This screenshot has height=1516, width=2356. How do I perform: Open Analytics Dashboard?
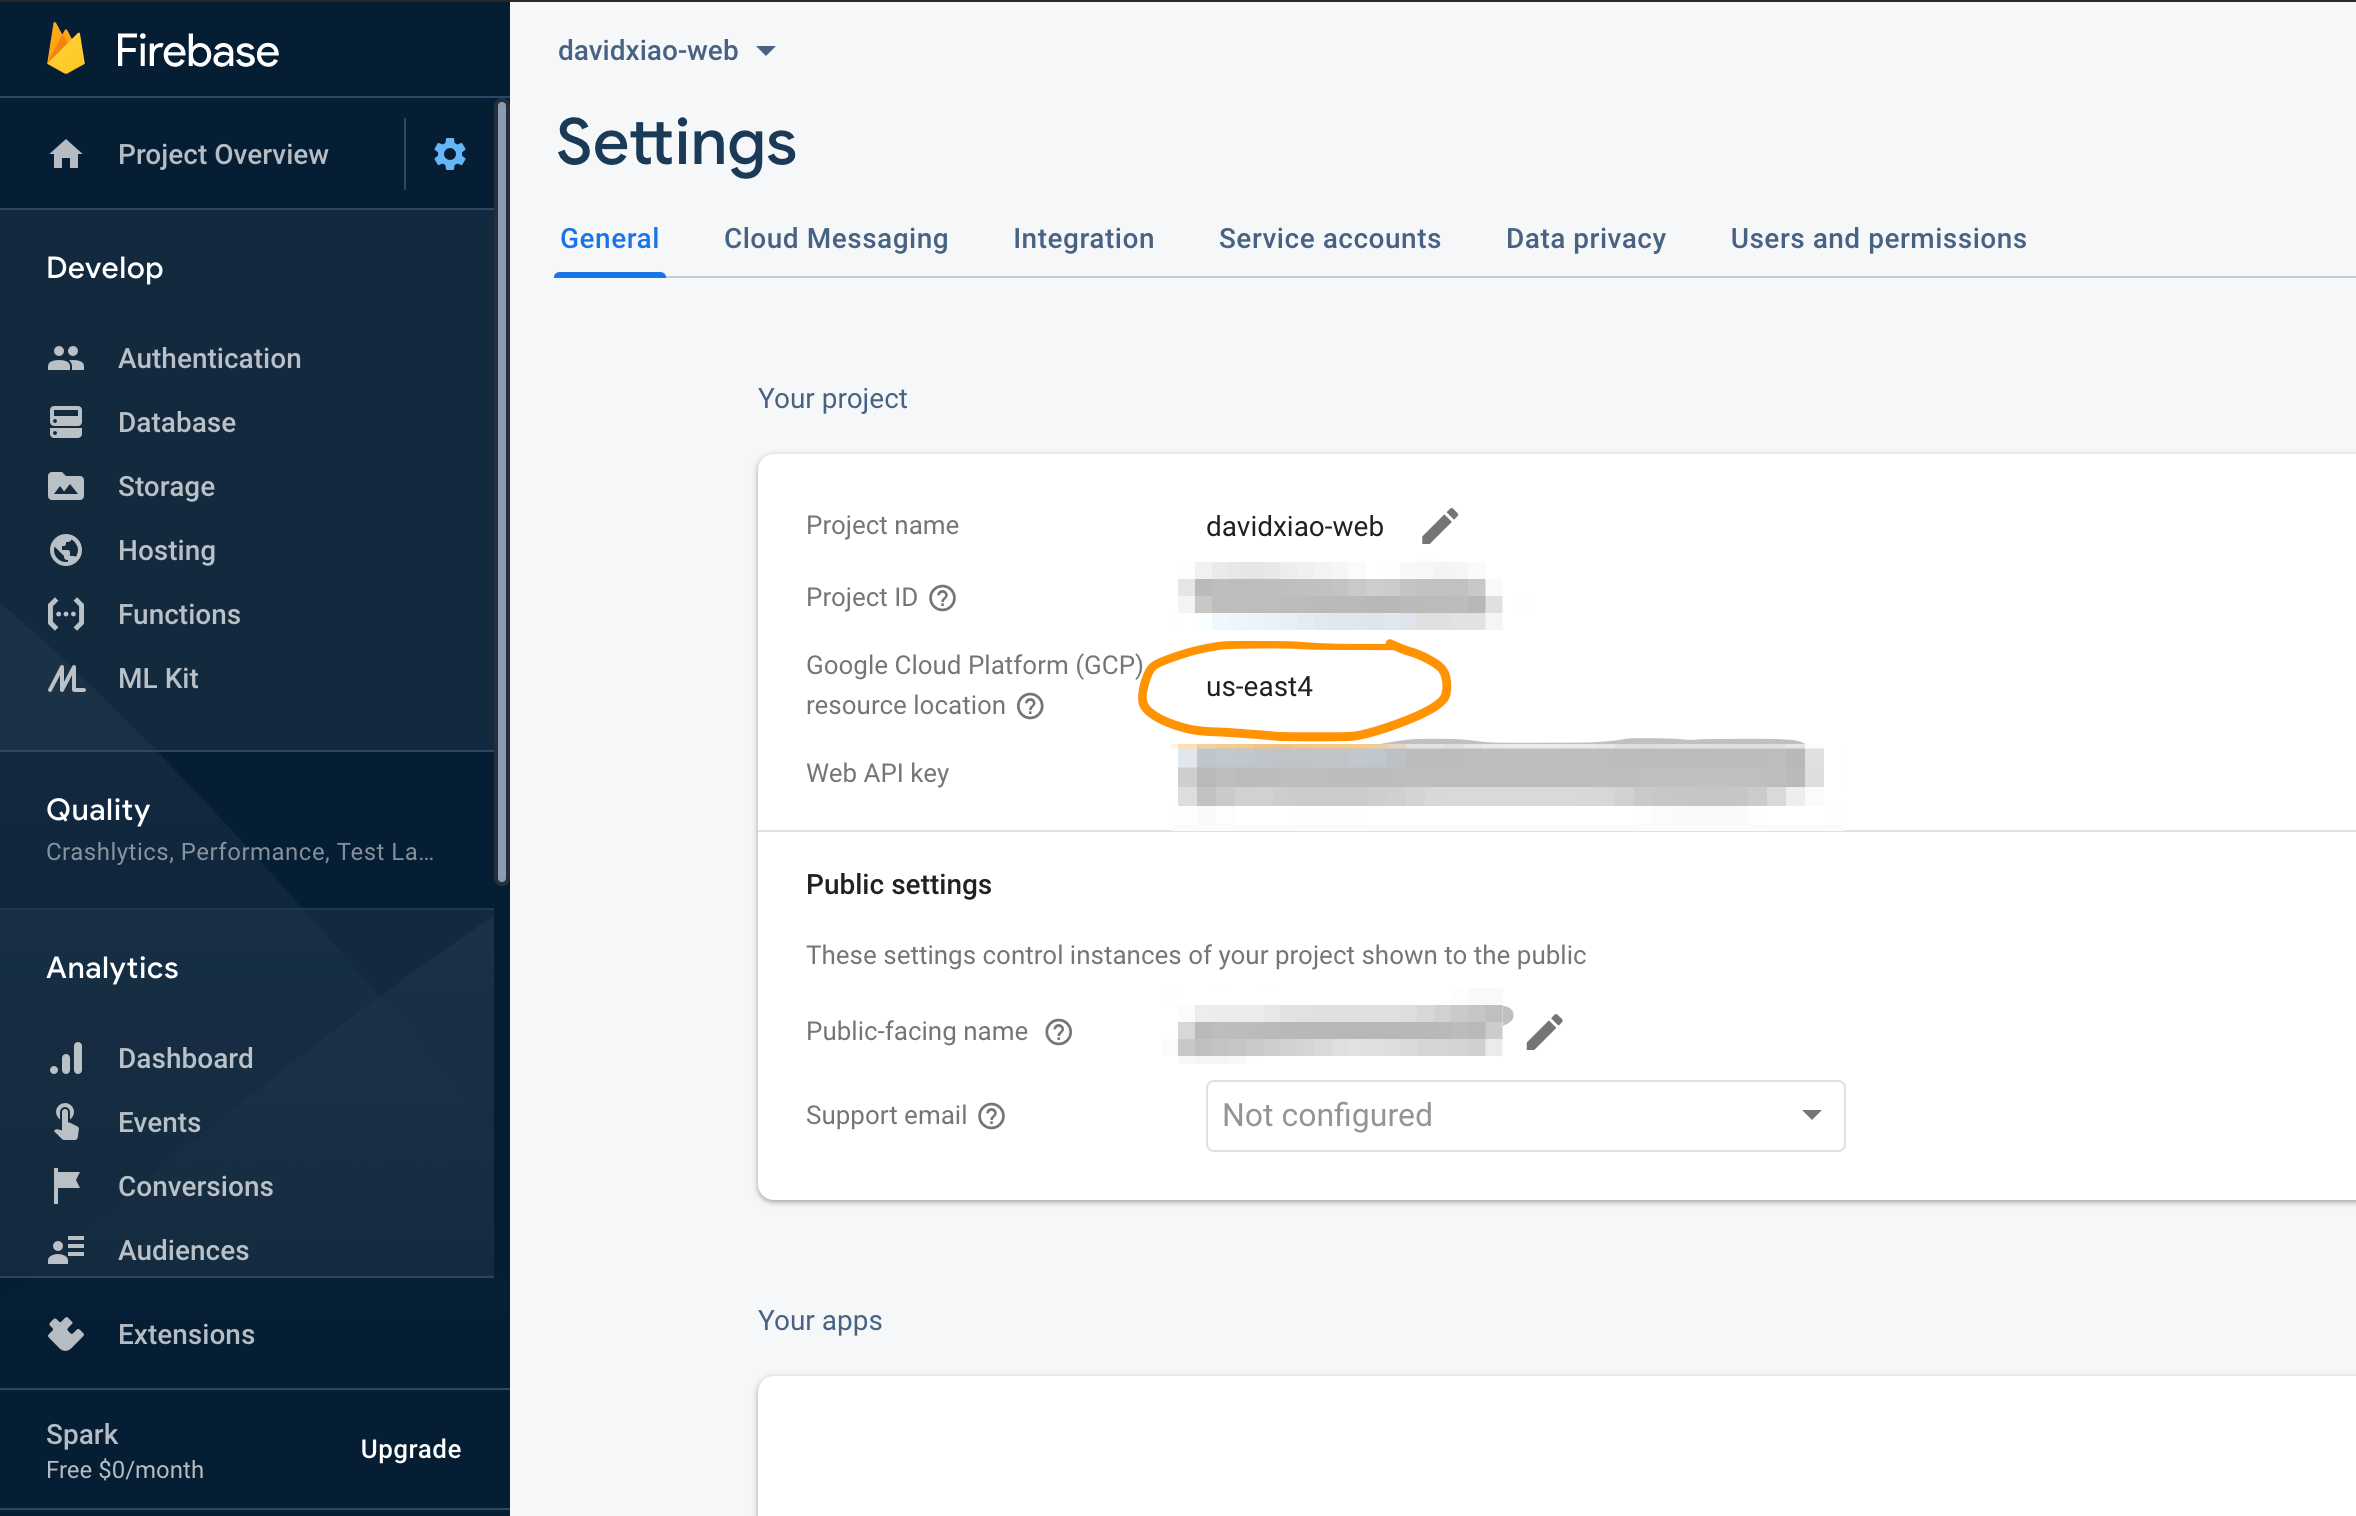click(185, 1058)
